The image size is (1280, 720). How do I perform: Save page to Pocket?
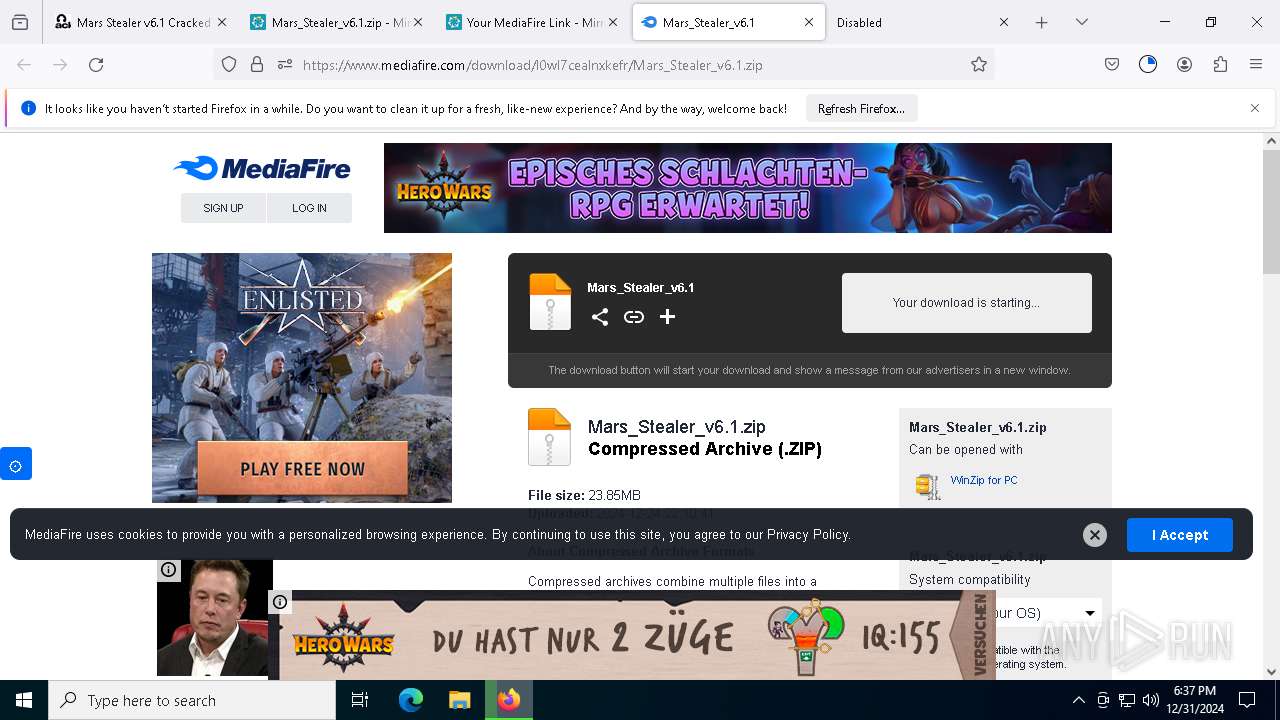point(1112,65)
